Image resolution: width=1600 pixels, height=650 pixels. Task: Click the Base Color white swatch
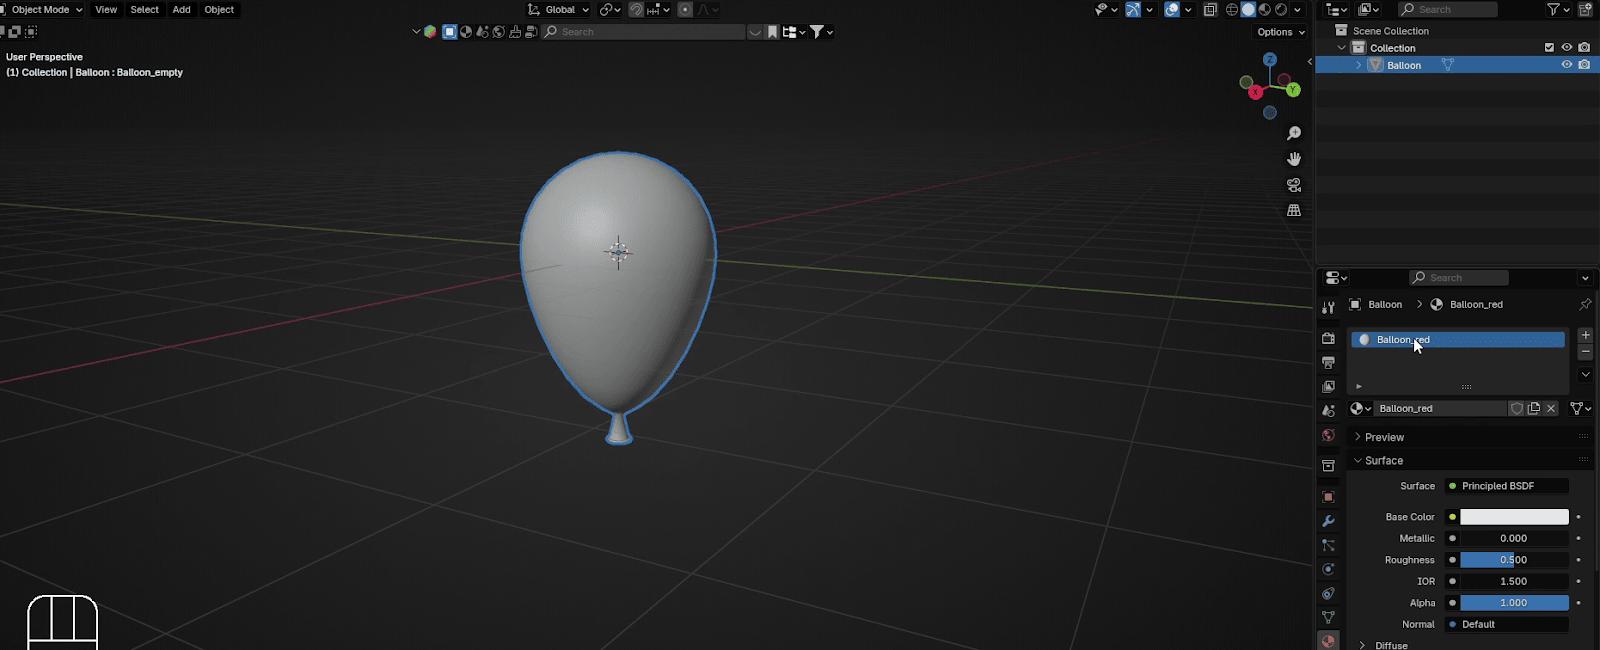[1514, 517]
